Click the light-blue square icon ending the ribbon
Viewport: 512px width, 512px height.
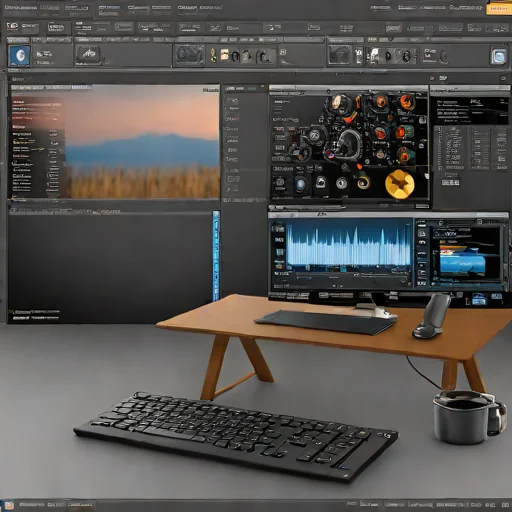click(x=499, y=56)
